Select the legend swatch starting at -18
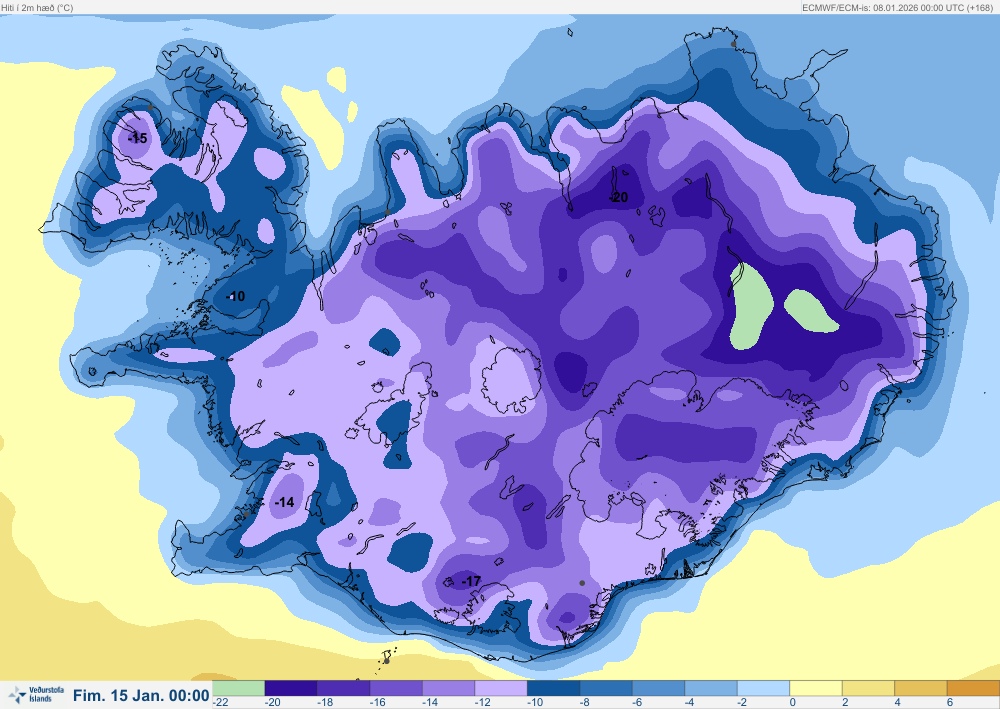 pyautogui.click(x=343, y=688)
